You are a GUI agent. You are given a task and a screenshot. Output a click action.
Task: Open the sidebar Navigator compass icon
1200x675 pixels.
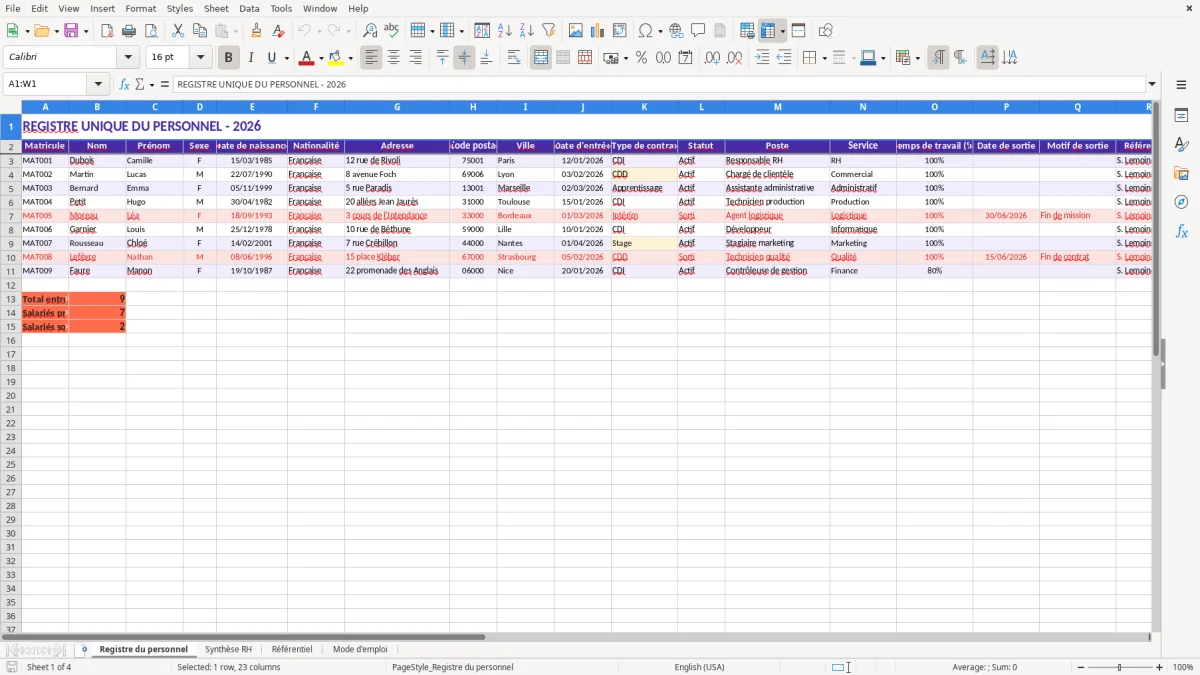(x=1181, y=202)
